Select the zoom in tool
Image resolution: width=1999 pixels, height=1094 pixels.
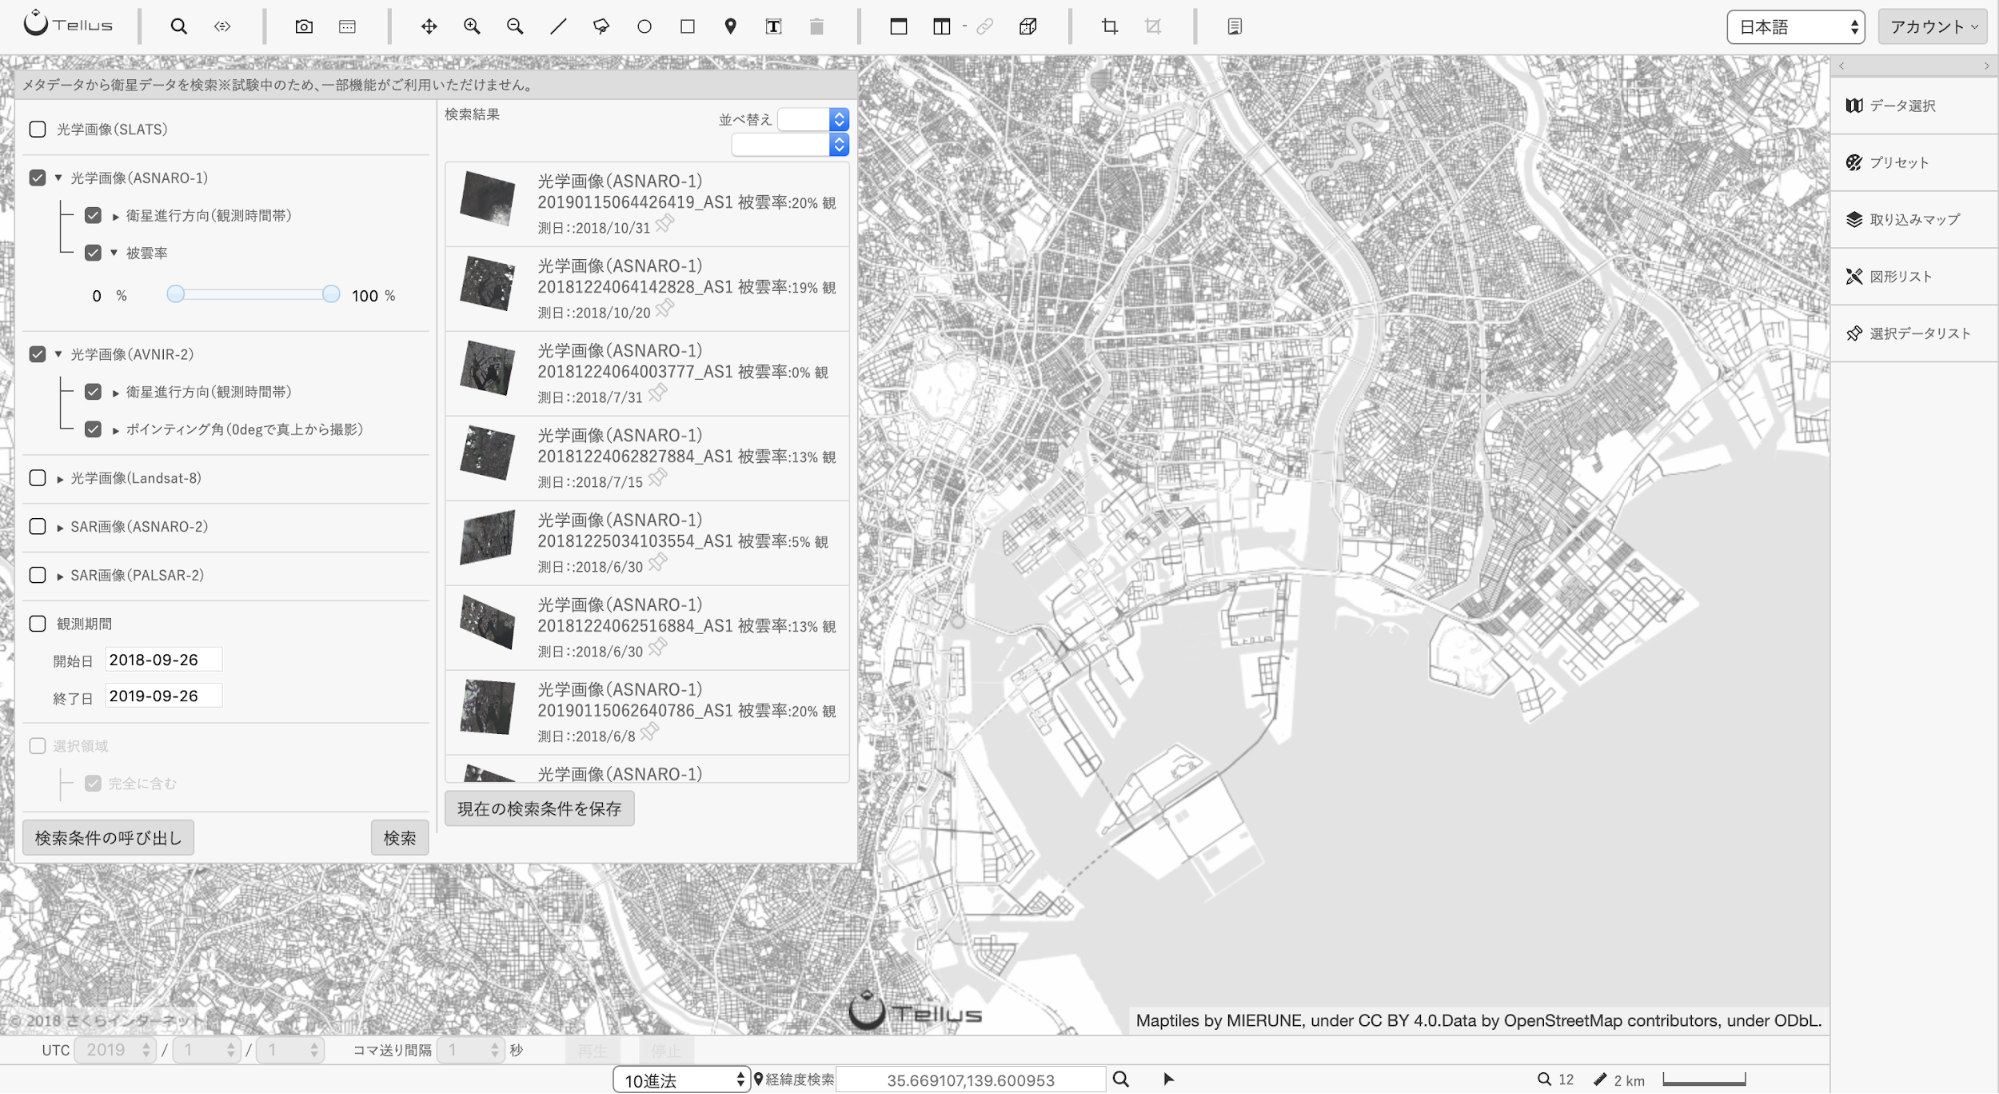pyautogui.click(x=472, y=26)
